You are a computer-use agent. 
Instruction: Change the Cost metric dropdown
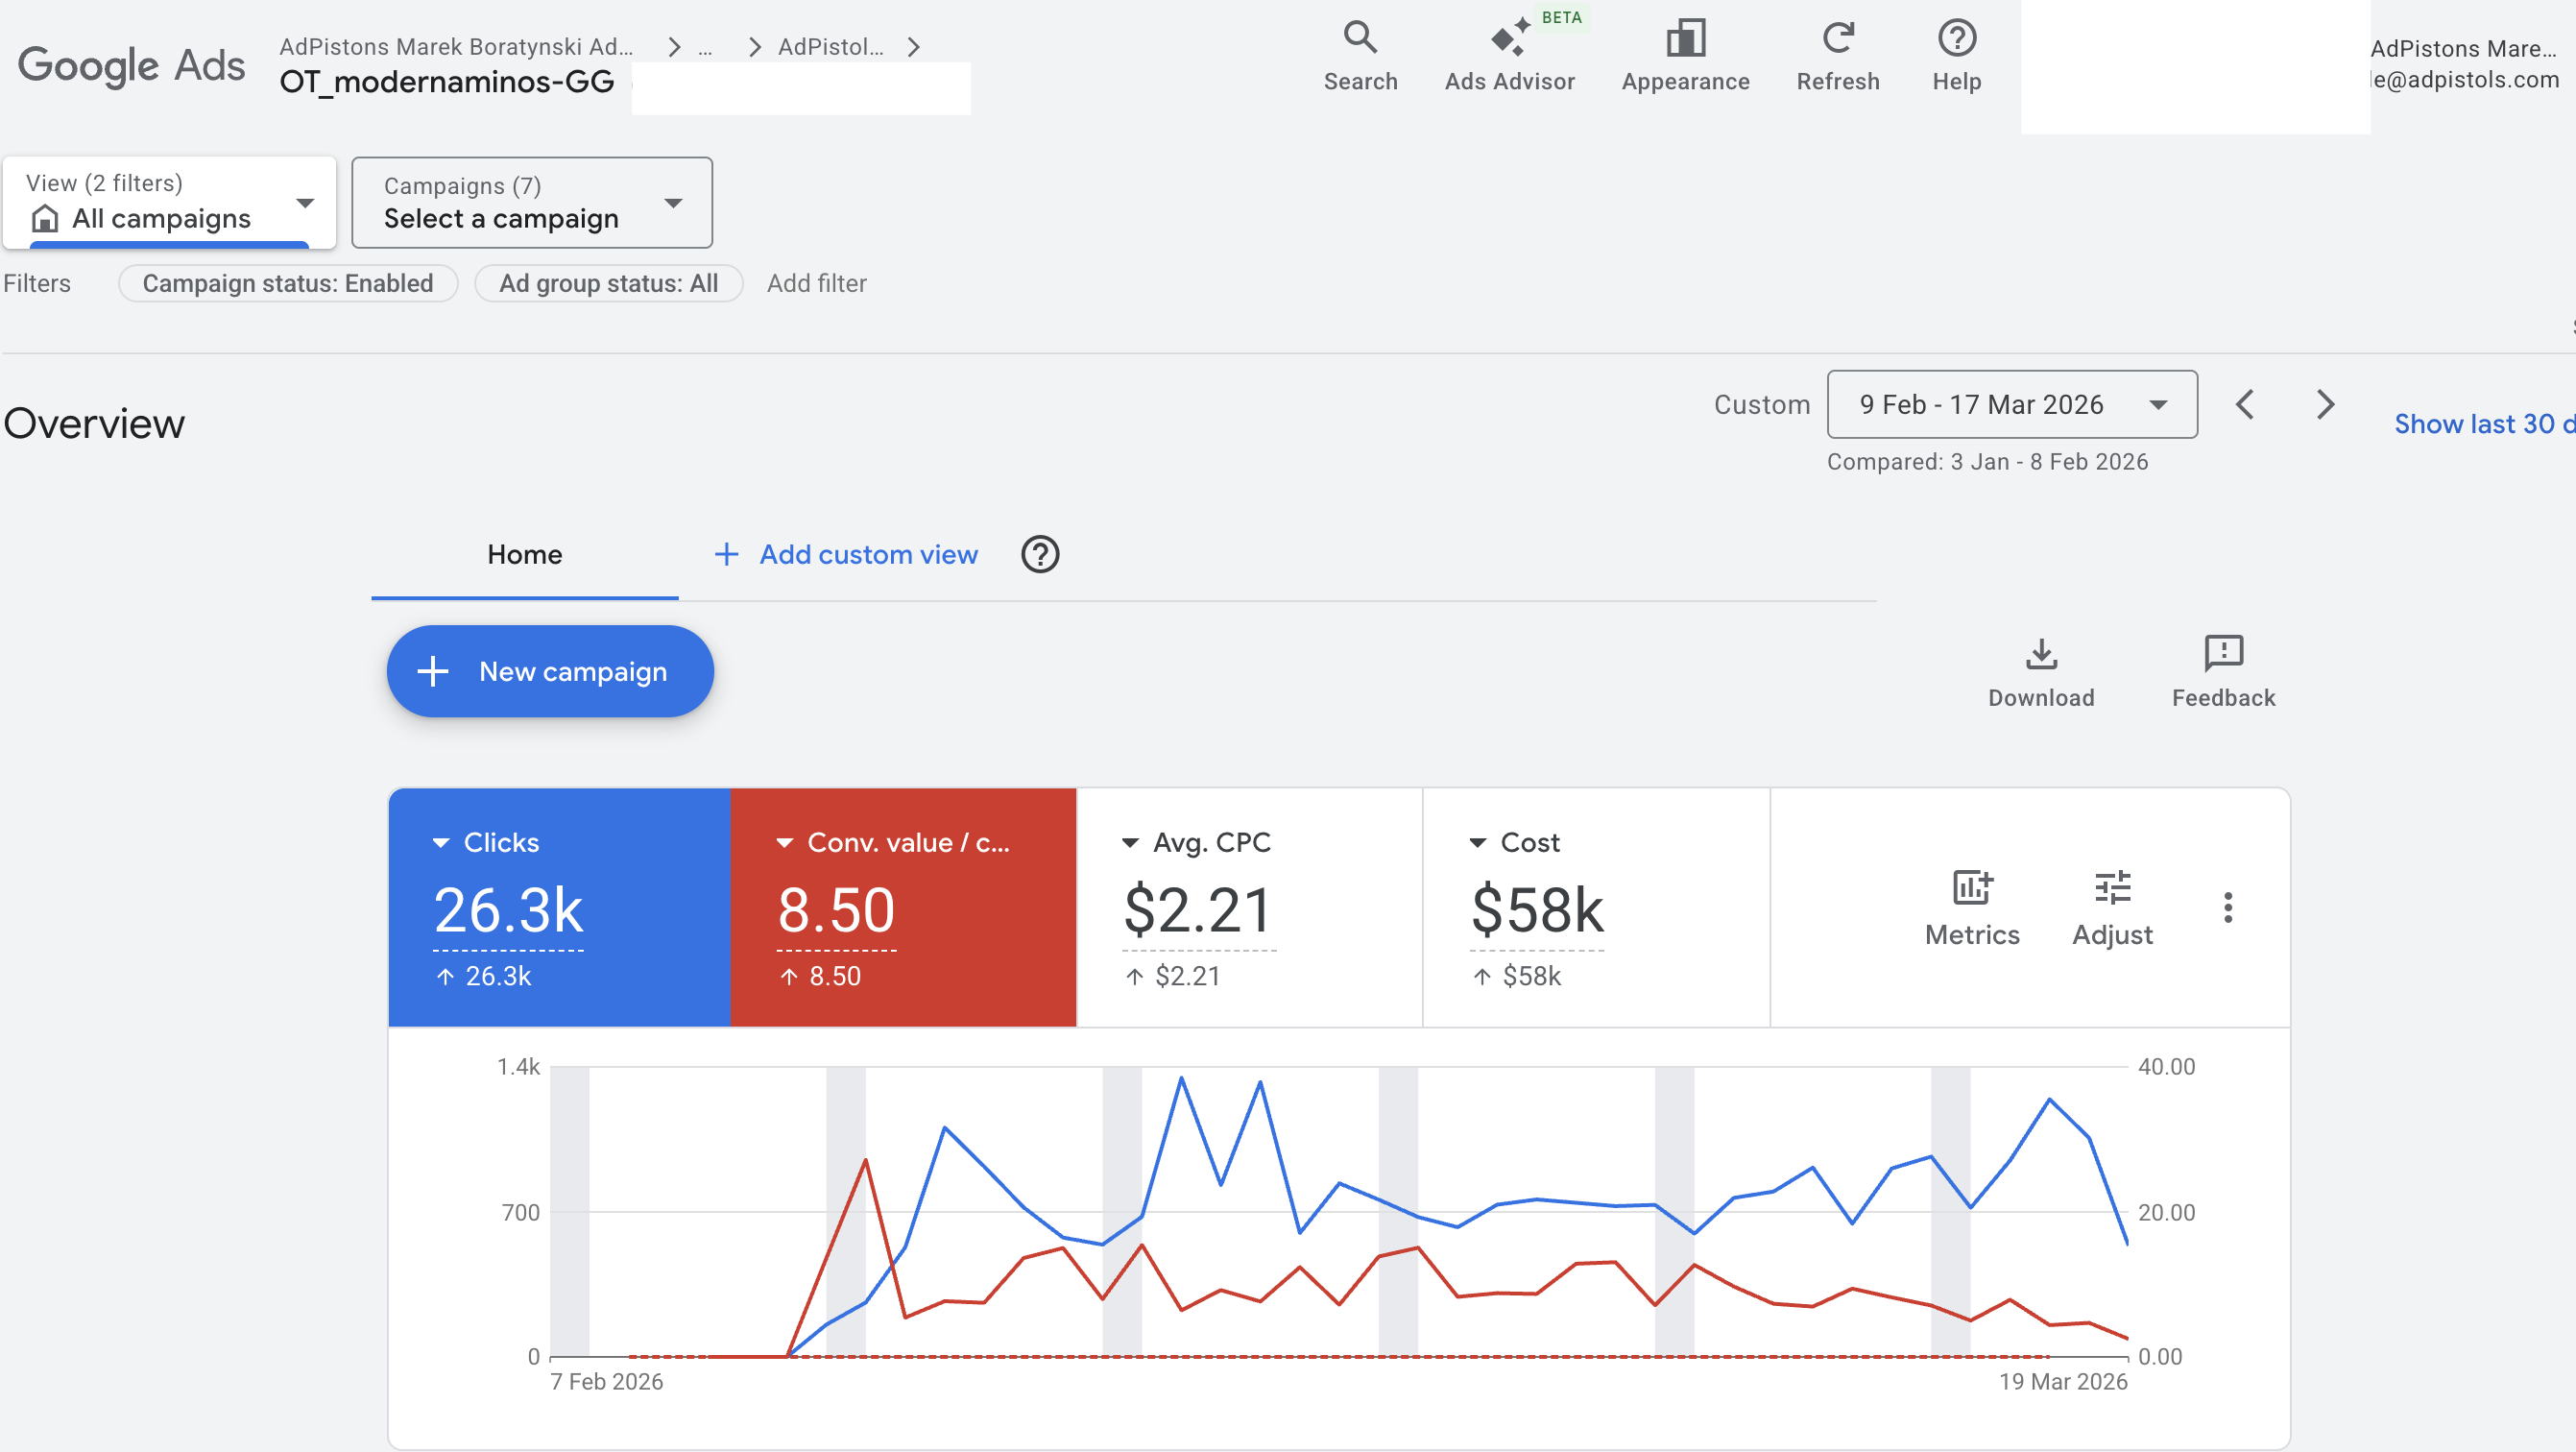(1514, 842)
